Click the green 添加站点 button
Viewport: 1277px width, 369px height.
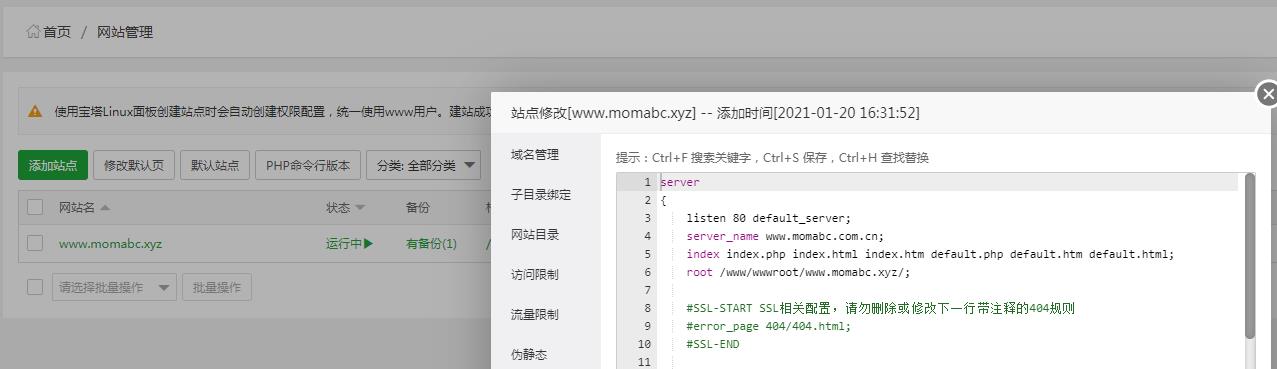point(53,166)
